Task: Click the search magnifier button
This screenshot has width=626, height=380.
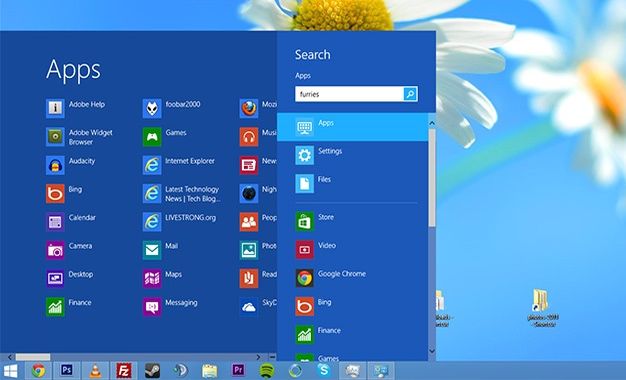Action: pyautogui.click(x=410, y=94)
